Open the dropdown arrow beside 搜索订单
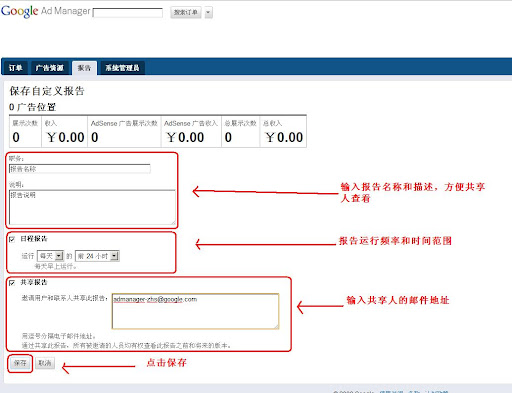The height and width of the screenshot is (393, 512). pos(209,13)
